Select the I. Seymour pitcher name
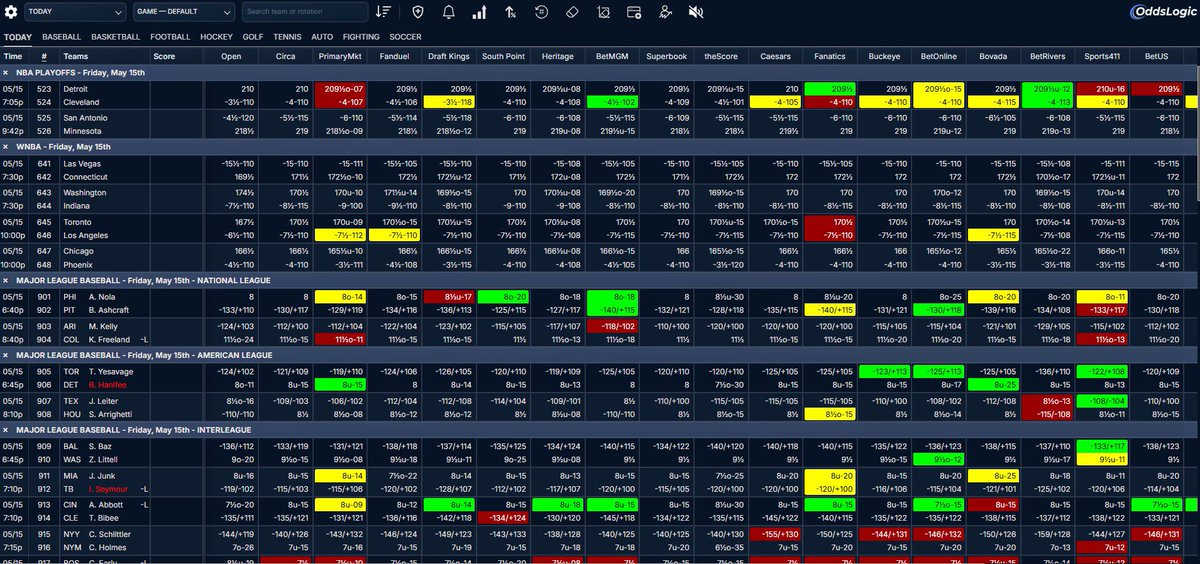This screenshot has height=564, width=1200. (x=109, y=491)
